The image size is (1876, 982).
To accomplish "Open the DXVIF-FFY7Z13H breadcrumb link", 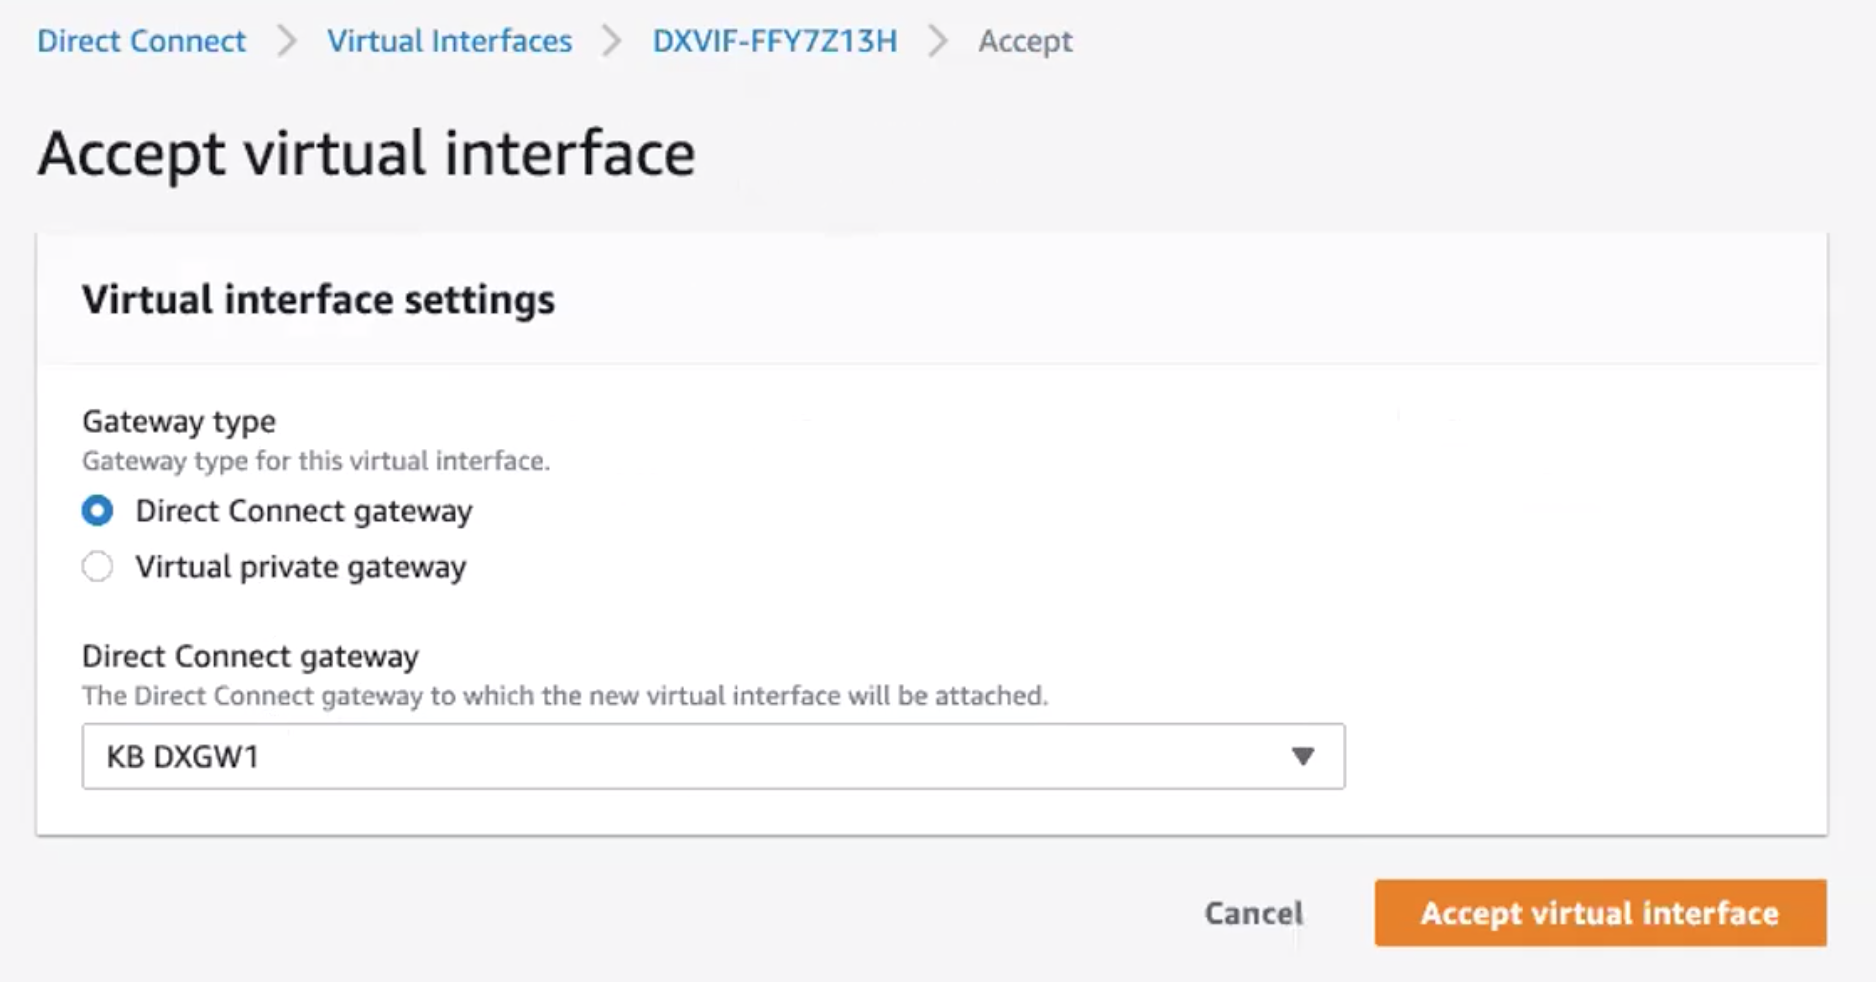I will [774, 41].
